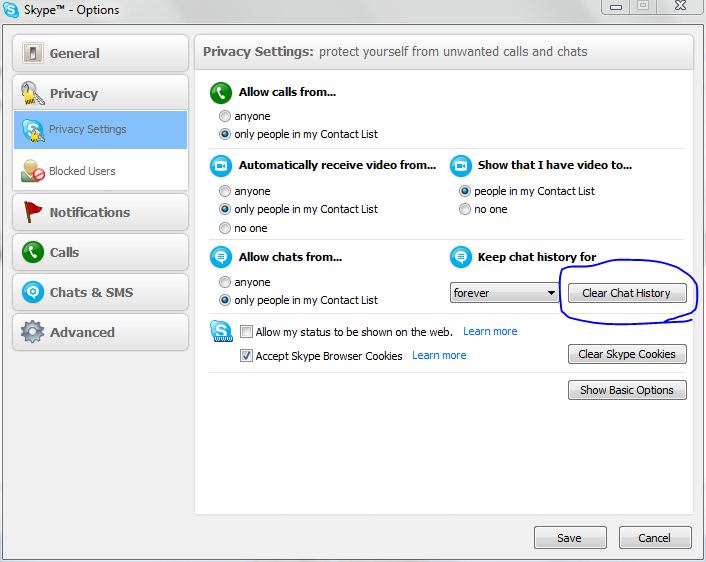Viewport: 706px width, 562px height.
Task: Select 'no one' under Automatically receive video
Action: click(x=225, y=228)
